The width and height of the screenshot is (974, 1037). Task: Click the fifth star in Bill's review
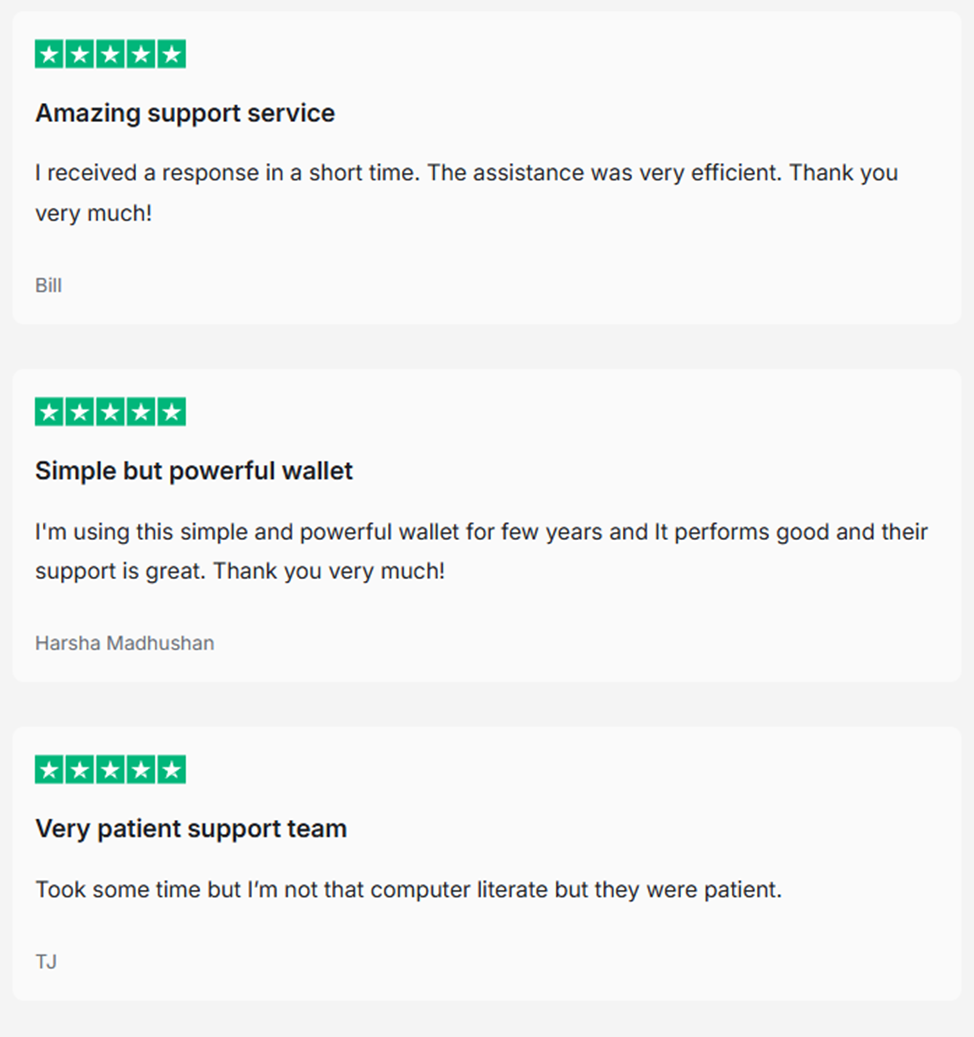pos(172,54)
